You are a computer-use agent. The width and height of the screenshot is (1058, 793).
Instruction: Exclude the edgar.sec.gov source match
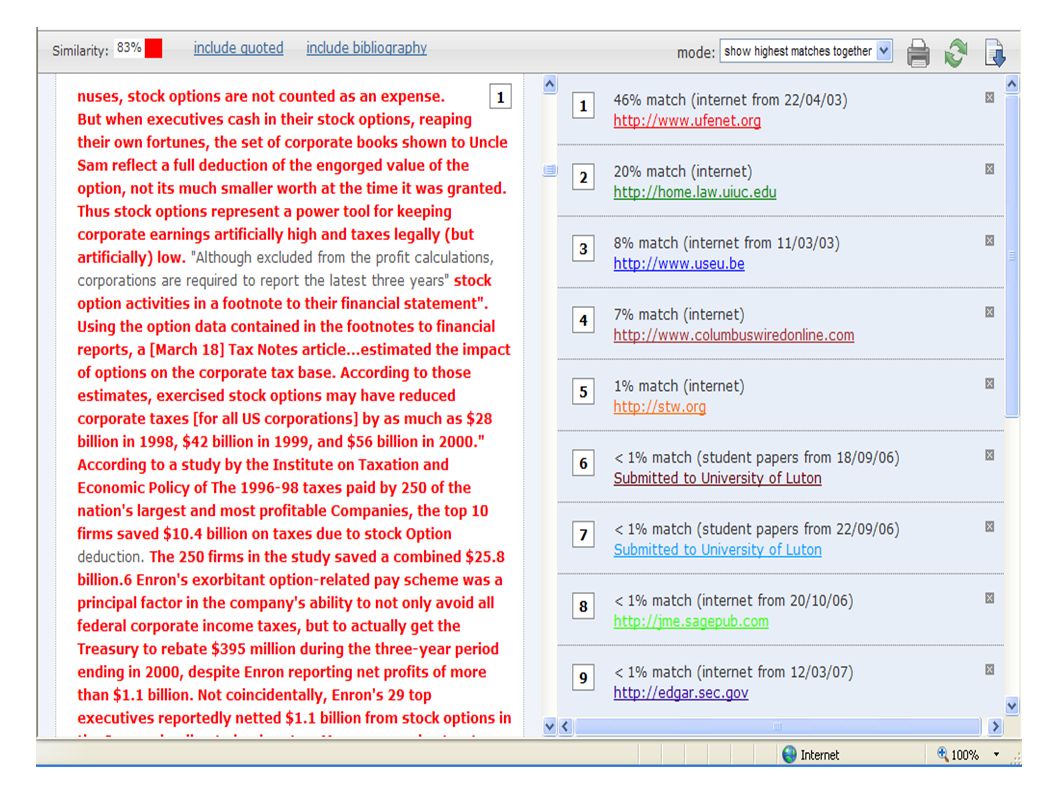click(x=989, y=669)
